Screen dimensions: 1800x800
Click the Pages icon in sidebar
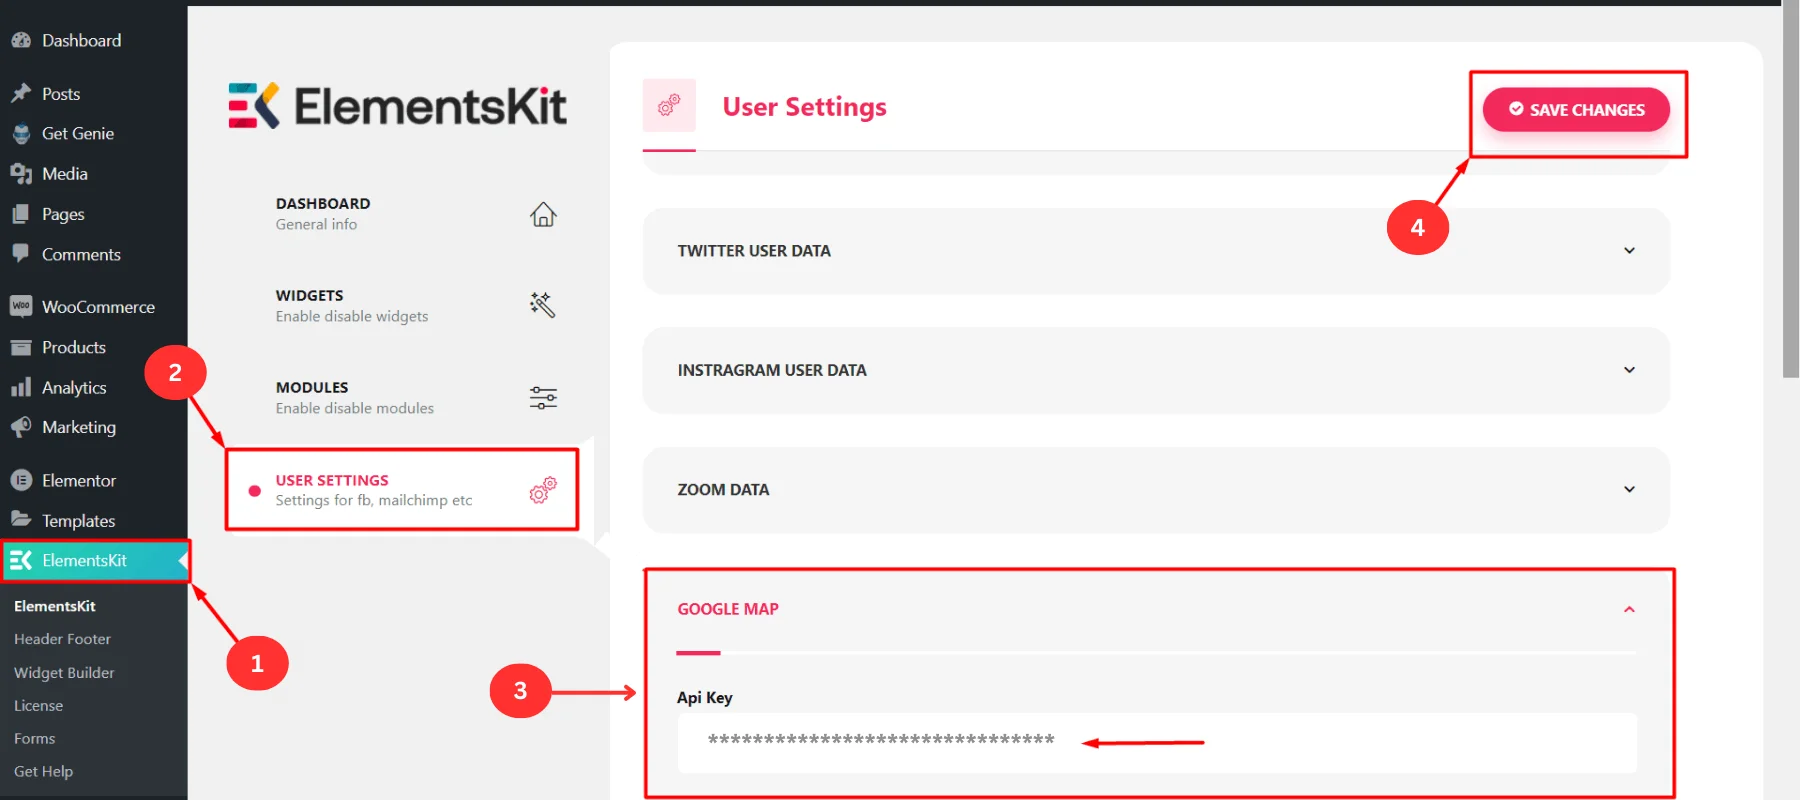[x=21, y=214]
